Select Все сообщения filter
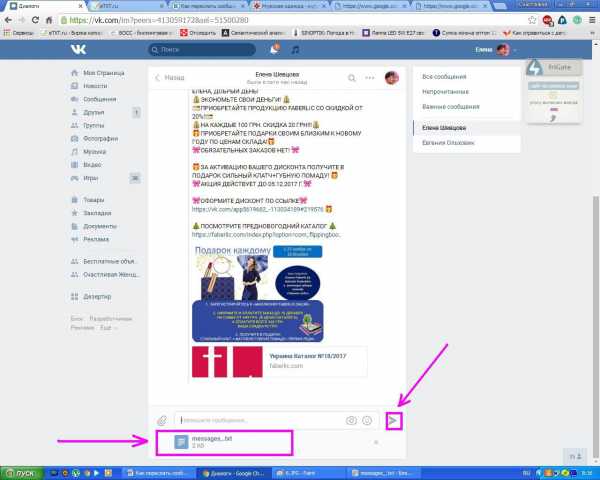600x480 pixels. (x=444, y=77)
